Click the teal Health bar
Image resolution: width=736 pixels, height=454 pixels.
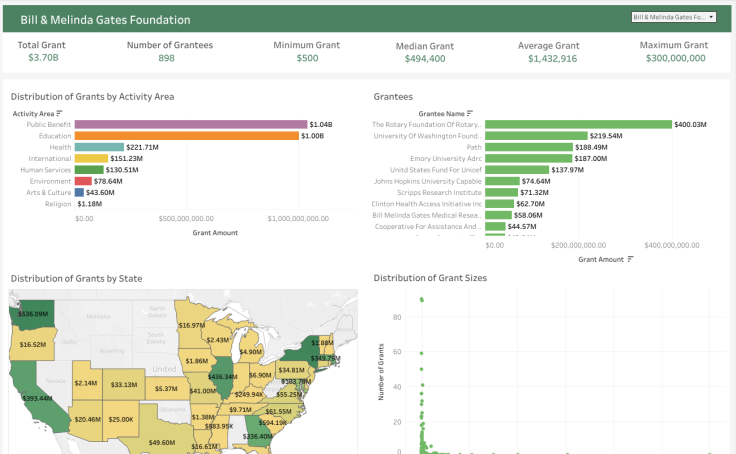pyautogui.click(x=98, y=147)
